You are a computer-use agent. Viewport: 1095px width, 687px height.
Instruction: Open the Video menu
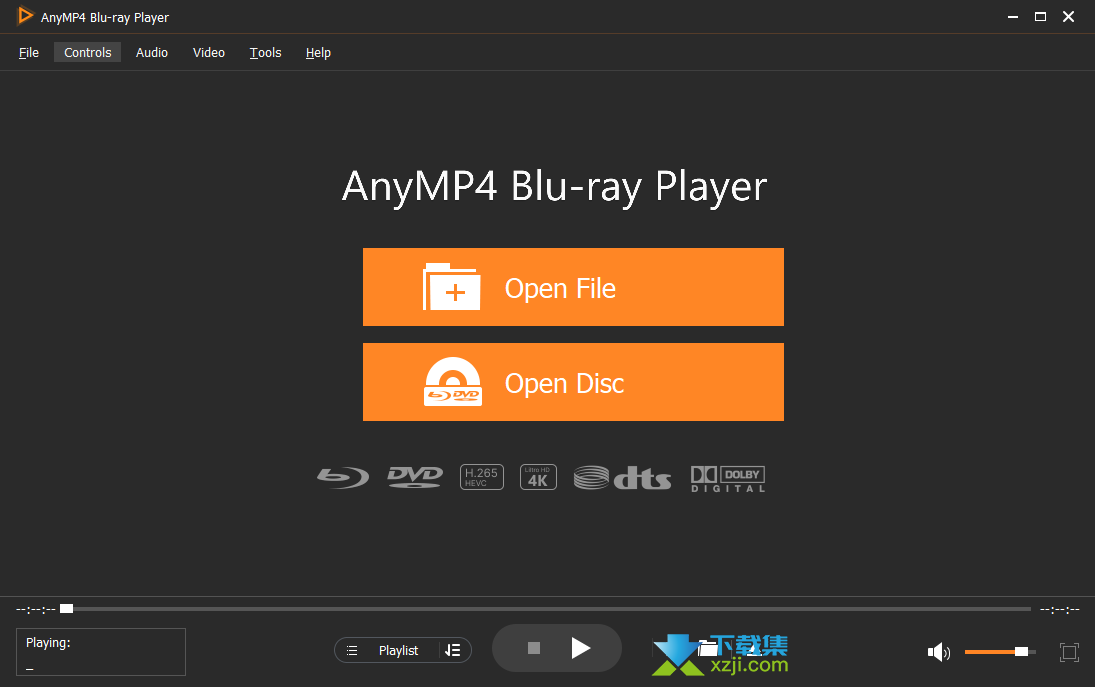click(209, 52)
